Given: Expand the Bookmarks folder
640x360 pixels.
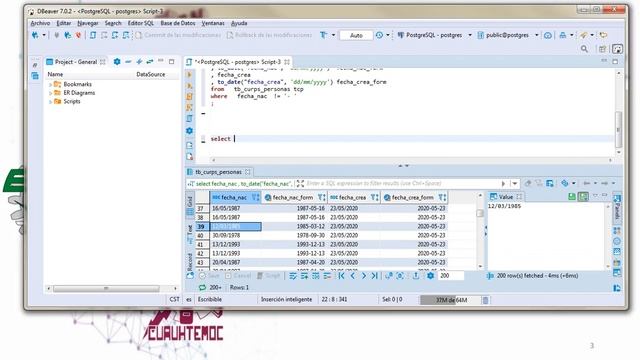Looking at the screenshot, I should coord(50,84).
